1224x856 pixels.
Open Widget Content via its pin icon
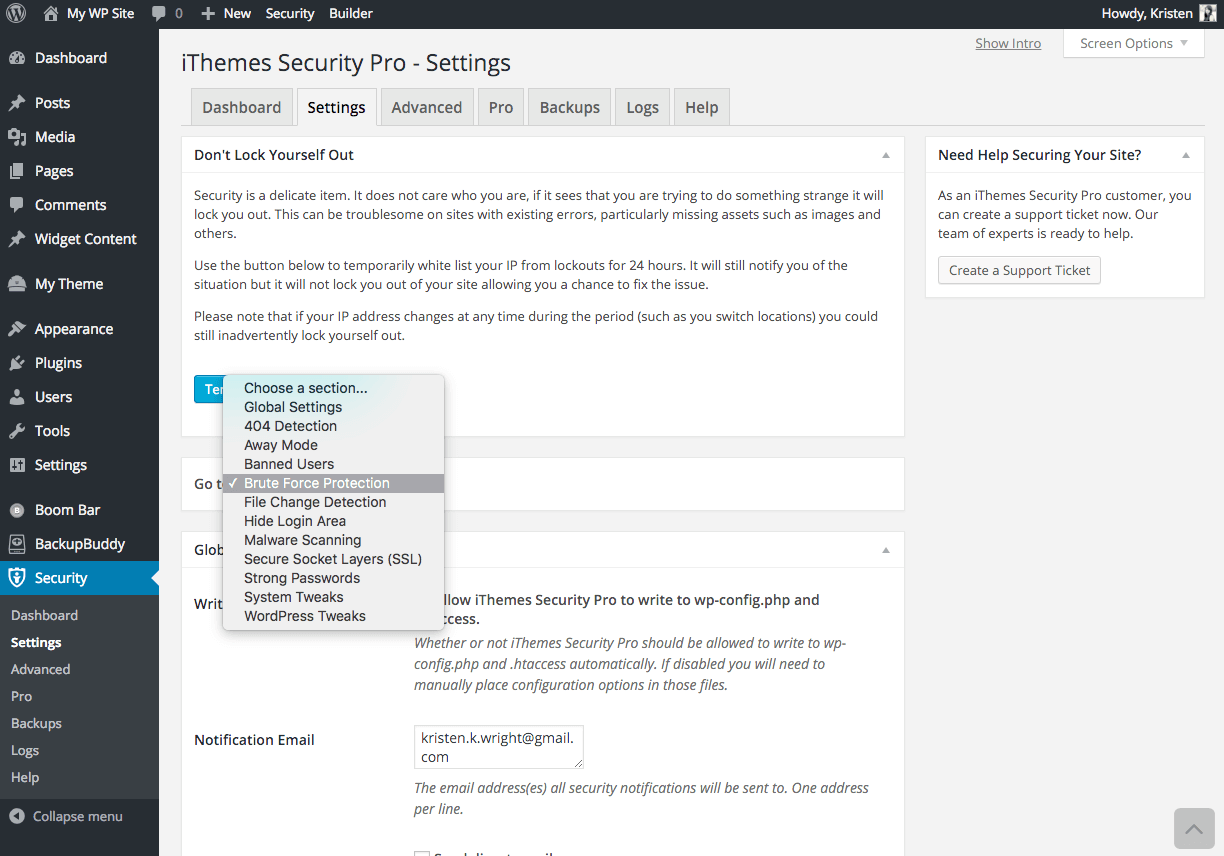point(17,239)
